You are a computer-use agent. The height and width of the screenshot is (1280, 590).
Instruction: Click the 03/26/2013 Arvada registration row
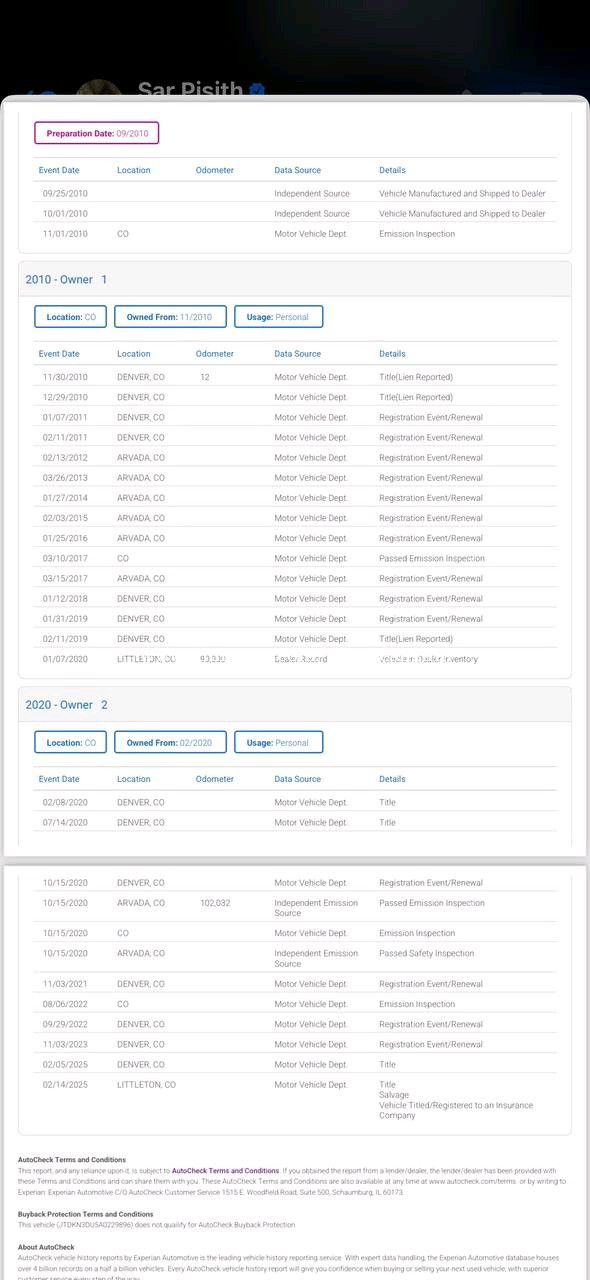click(x=295, y=478)
